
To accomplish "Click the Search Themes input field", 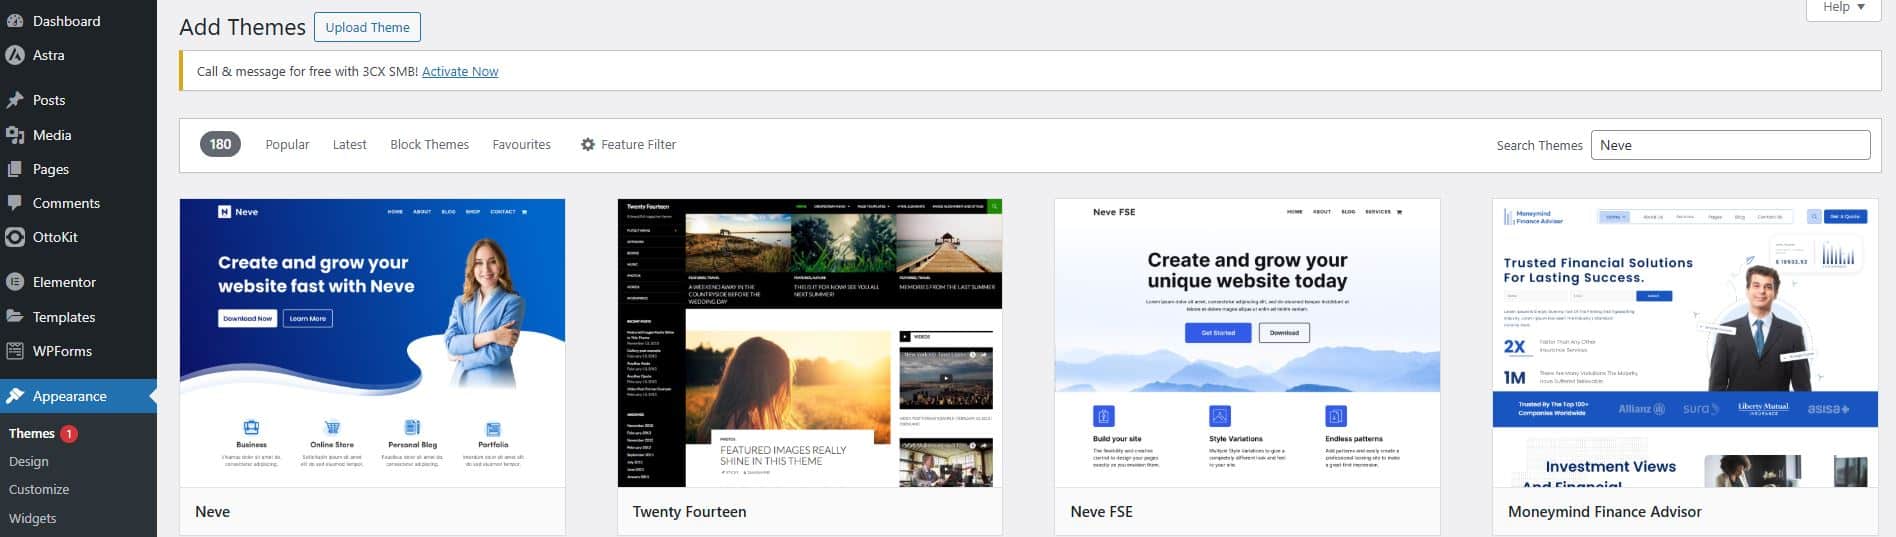I will click(1730, 145).
